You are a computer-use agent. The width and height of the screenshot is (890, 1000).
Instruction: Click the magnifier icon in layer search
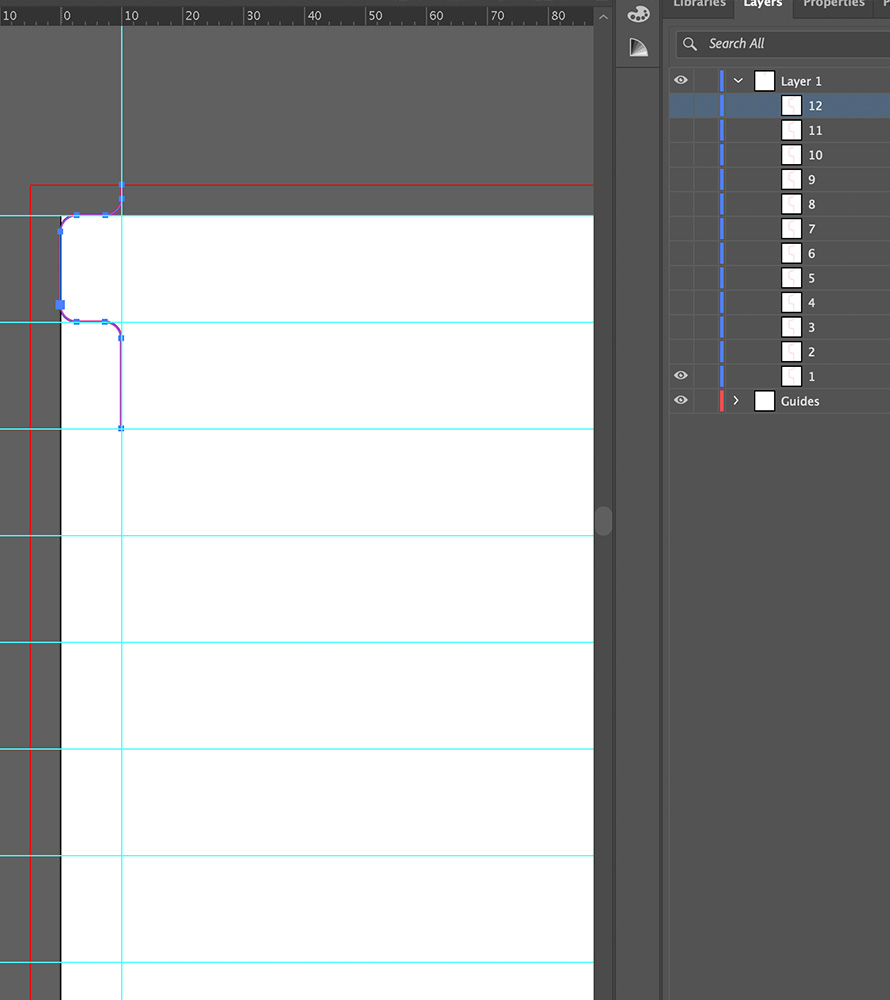pyautogui.click(x=690, y=44)
